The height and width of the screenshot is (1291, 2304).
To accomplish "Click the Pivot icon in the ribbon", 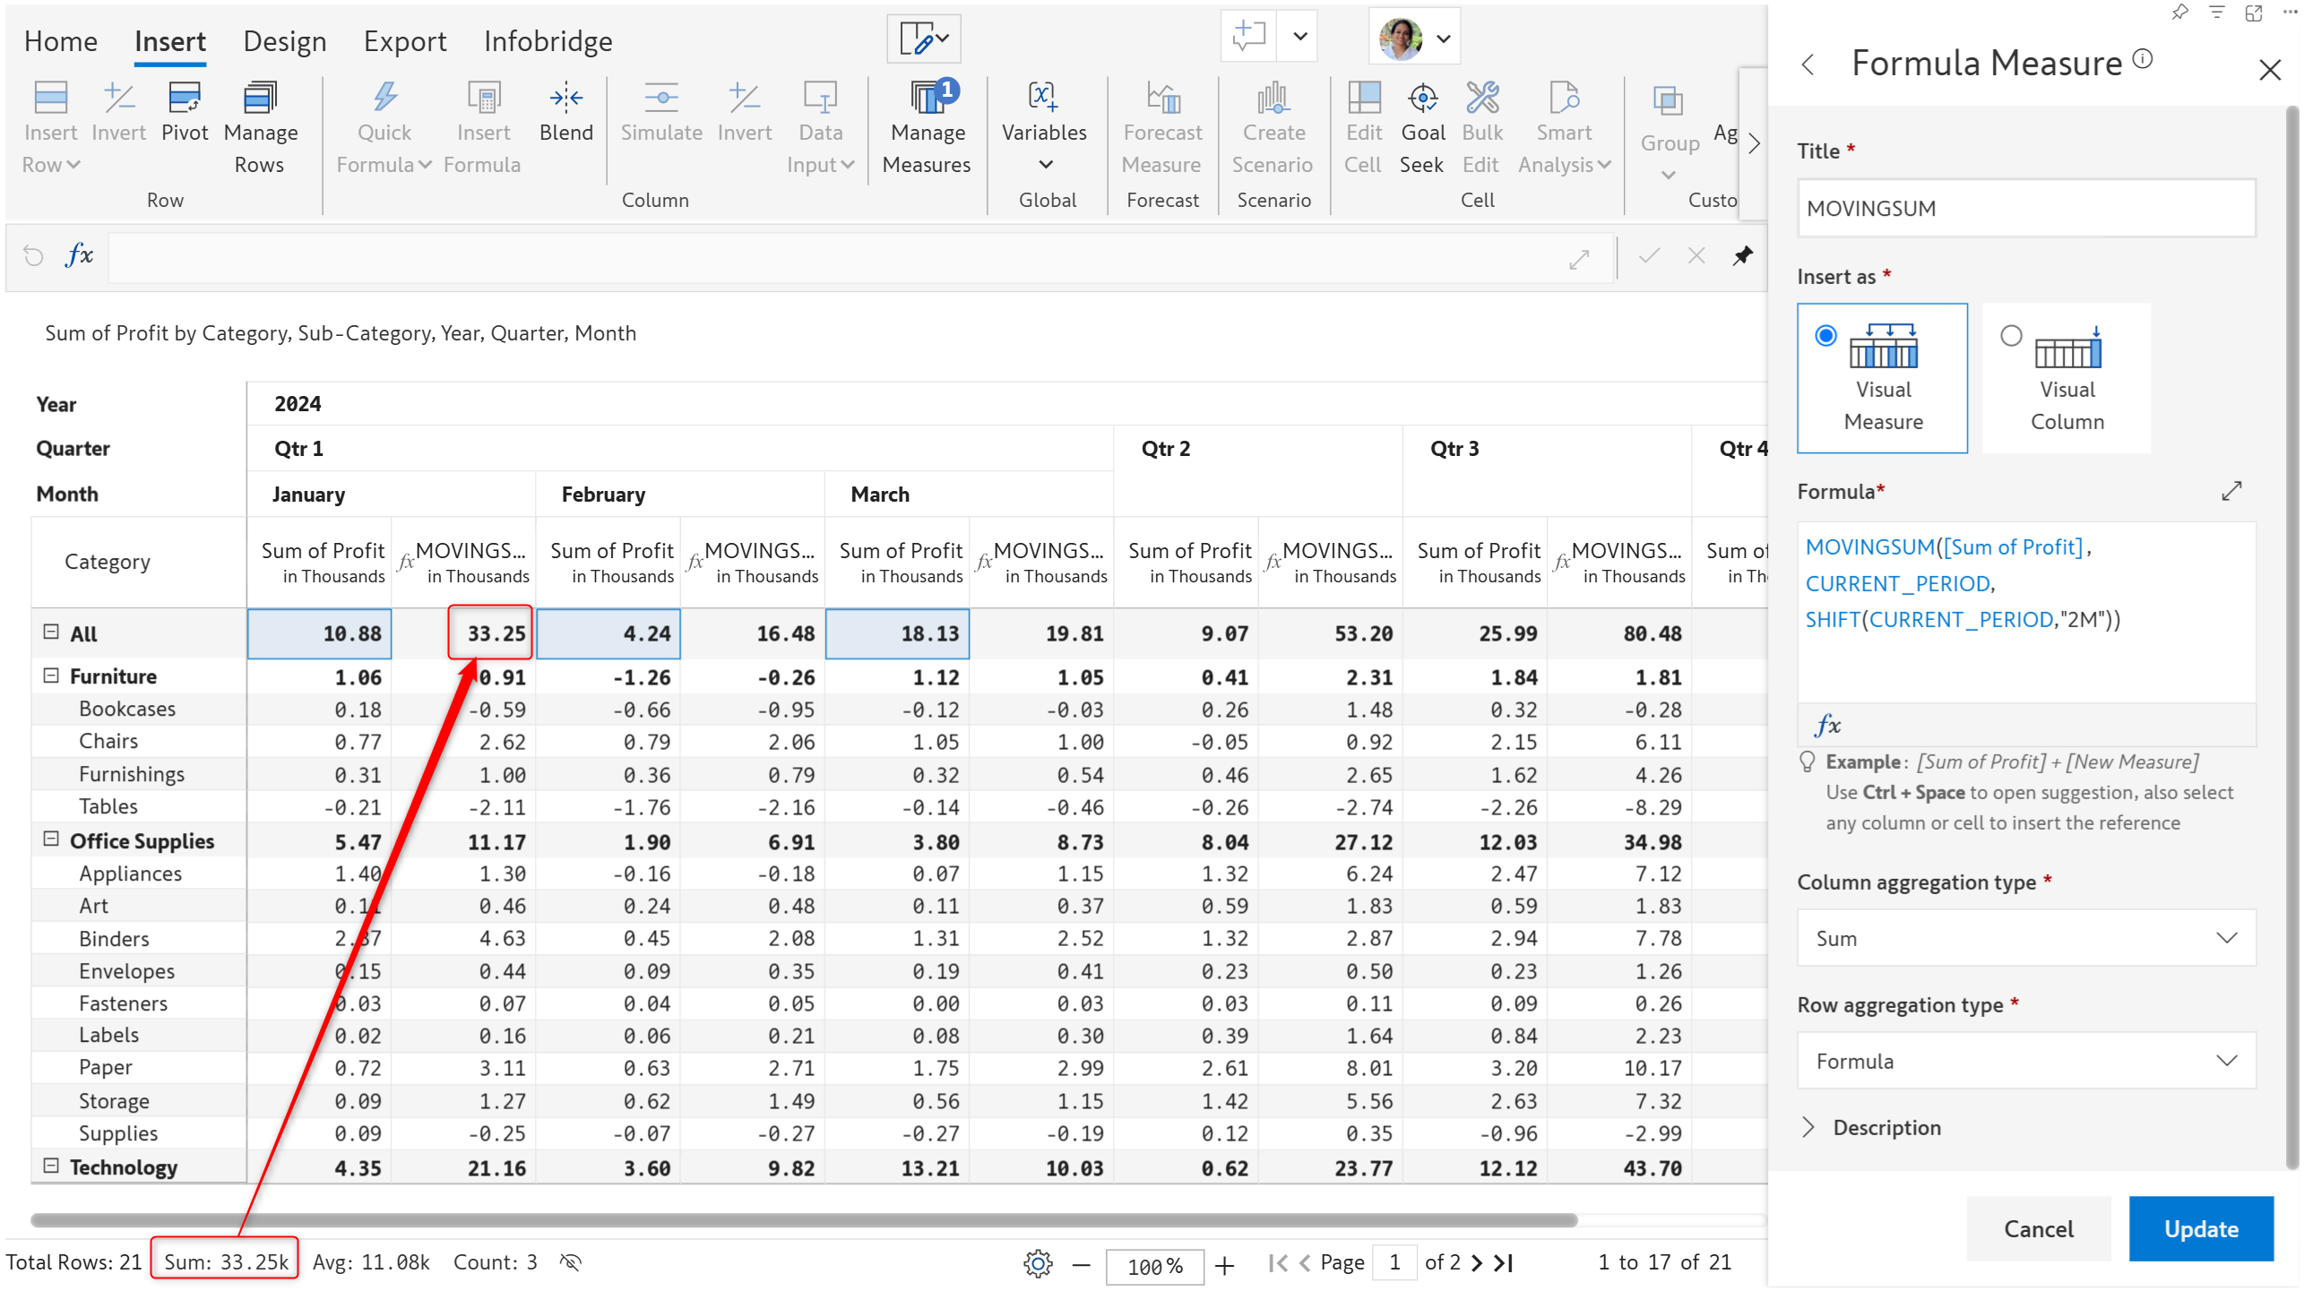I will click(x=184, y=99).
